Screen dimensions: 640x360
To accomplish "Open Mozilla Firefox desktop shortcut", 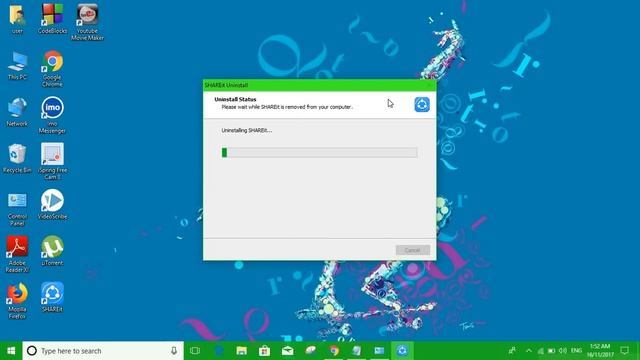I will (17, 300).
